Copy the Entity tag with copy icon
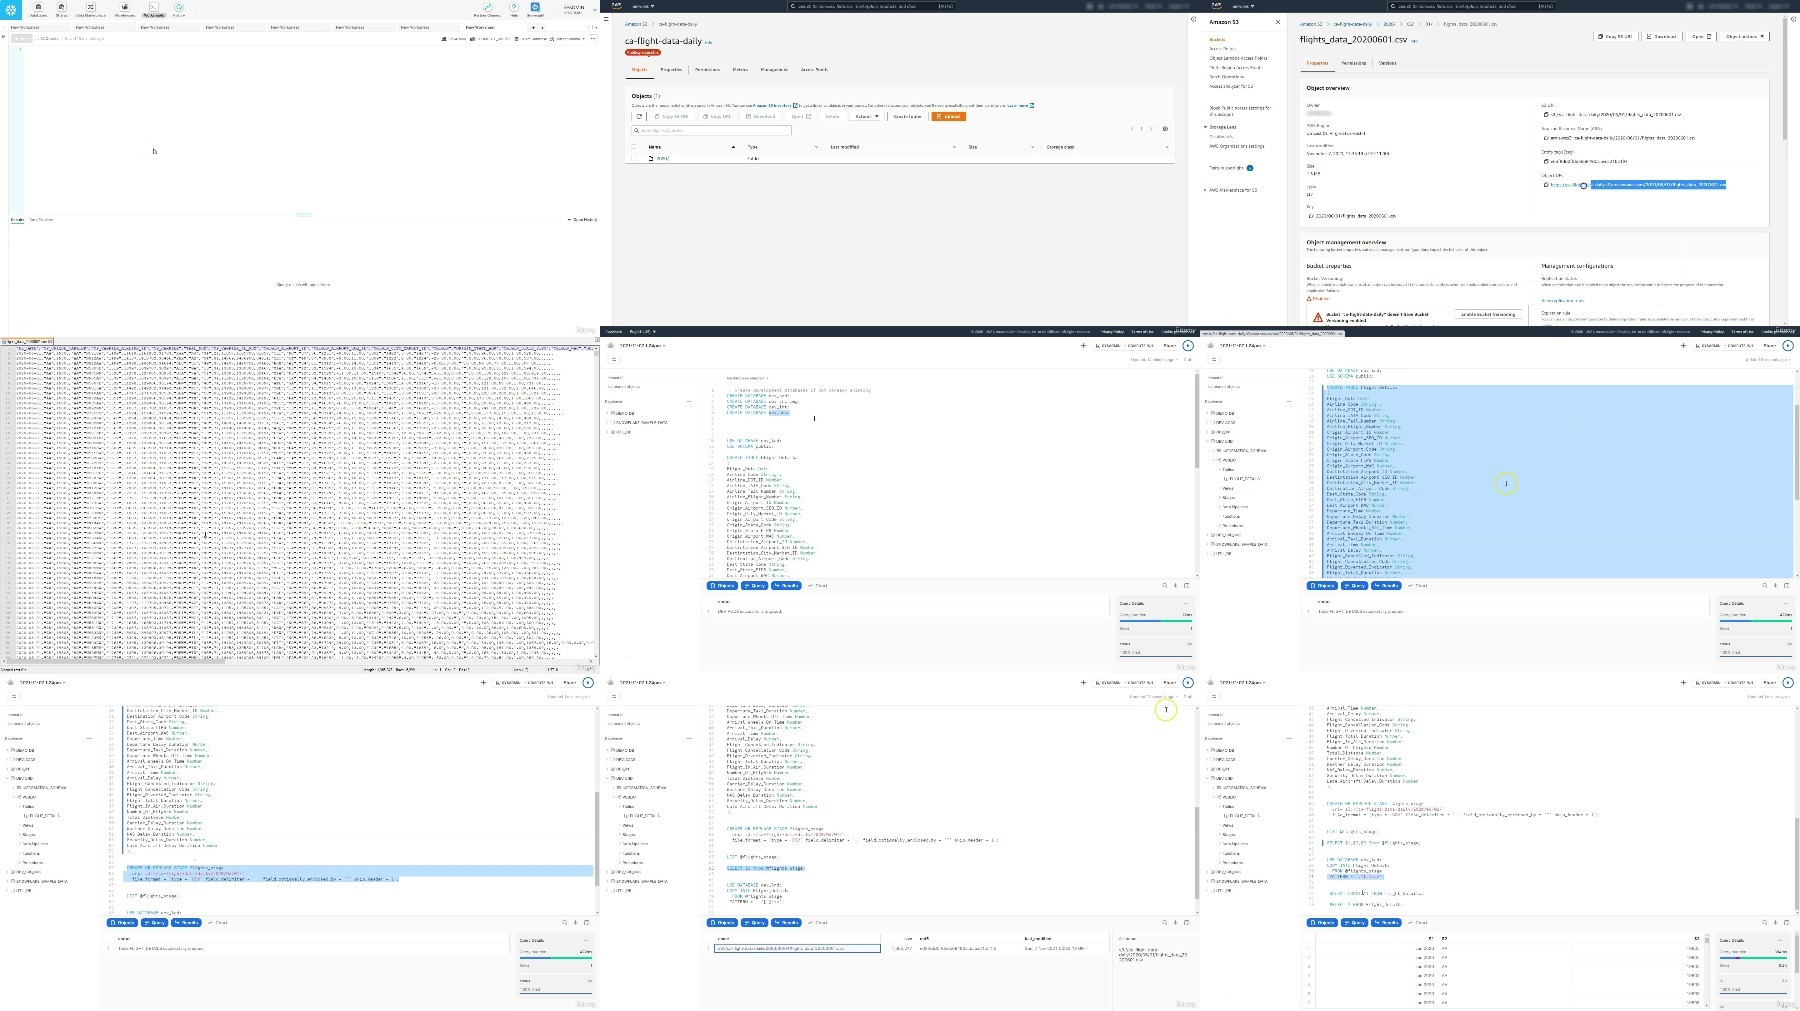The image size is (1800, 1011). (x=1546, y=161)
